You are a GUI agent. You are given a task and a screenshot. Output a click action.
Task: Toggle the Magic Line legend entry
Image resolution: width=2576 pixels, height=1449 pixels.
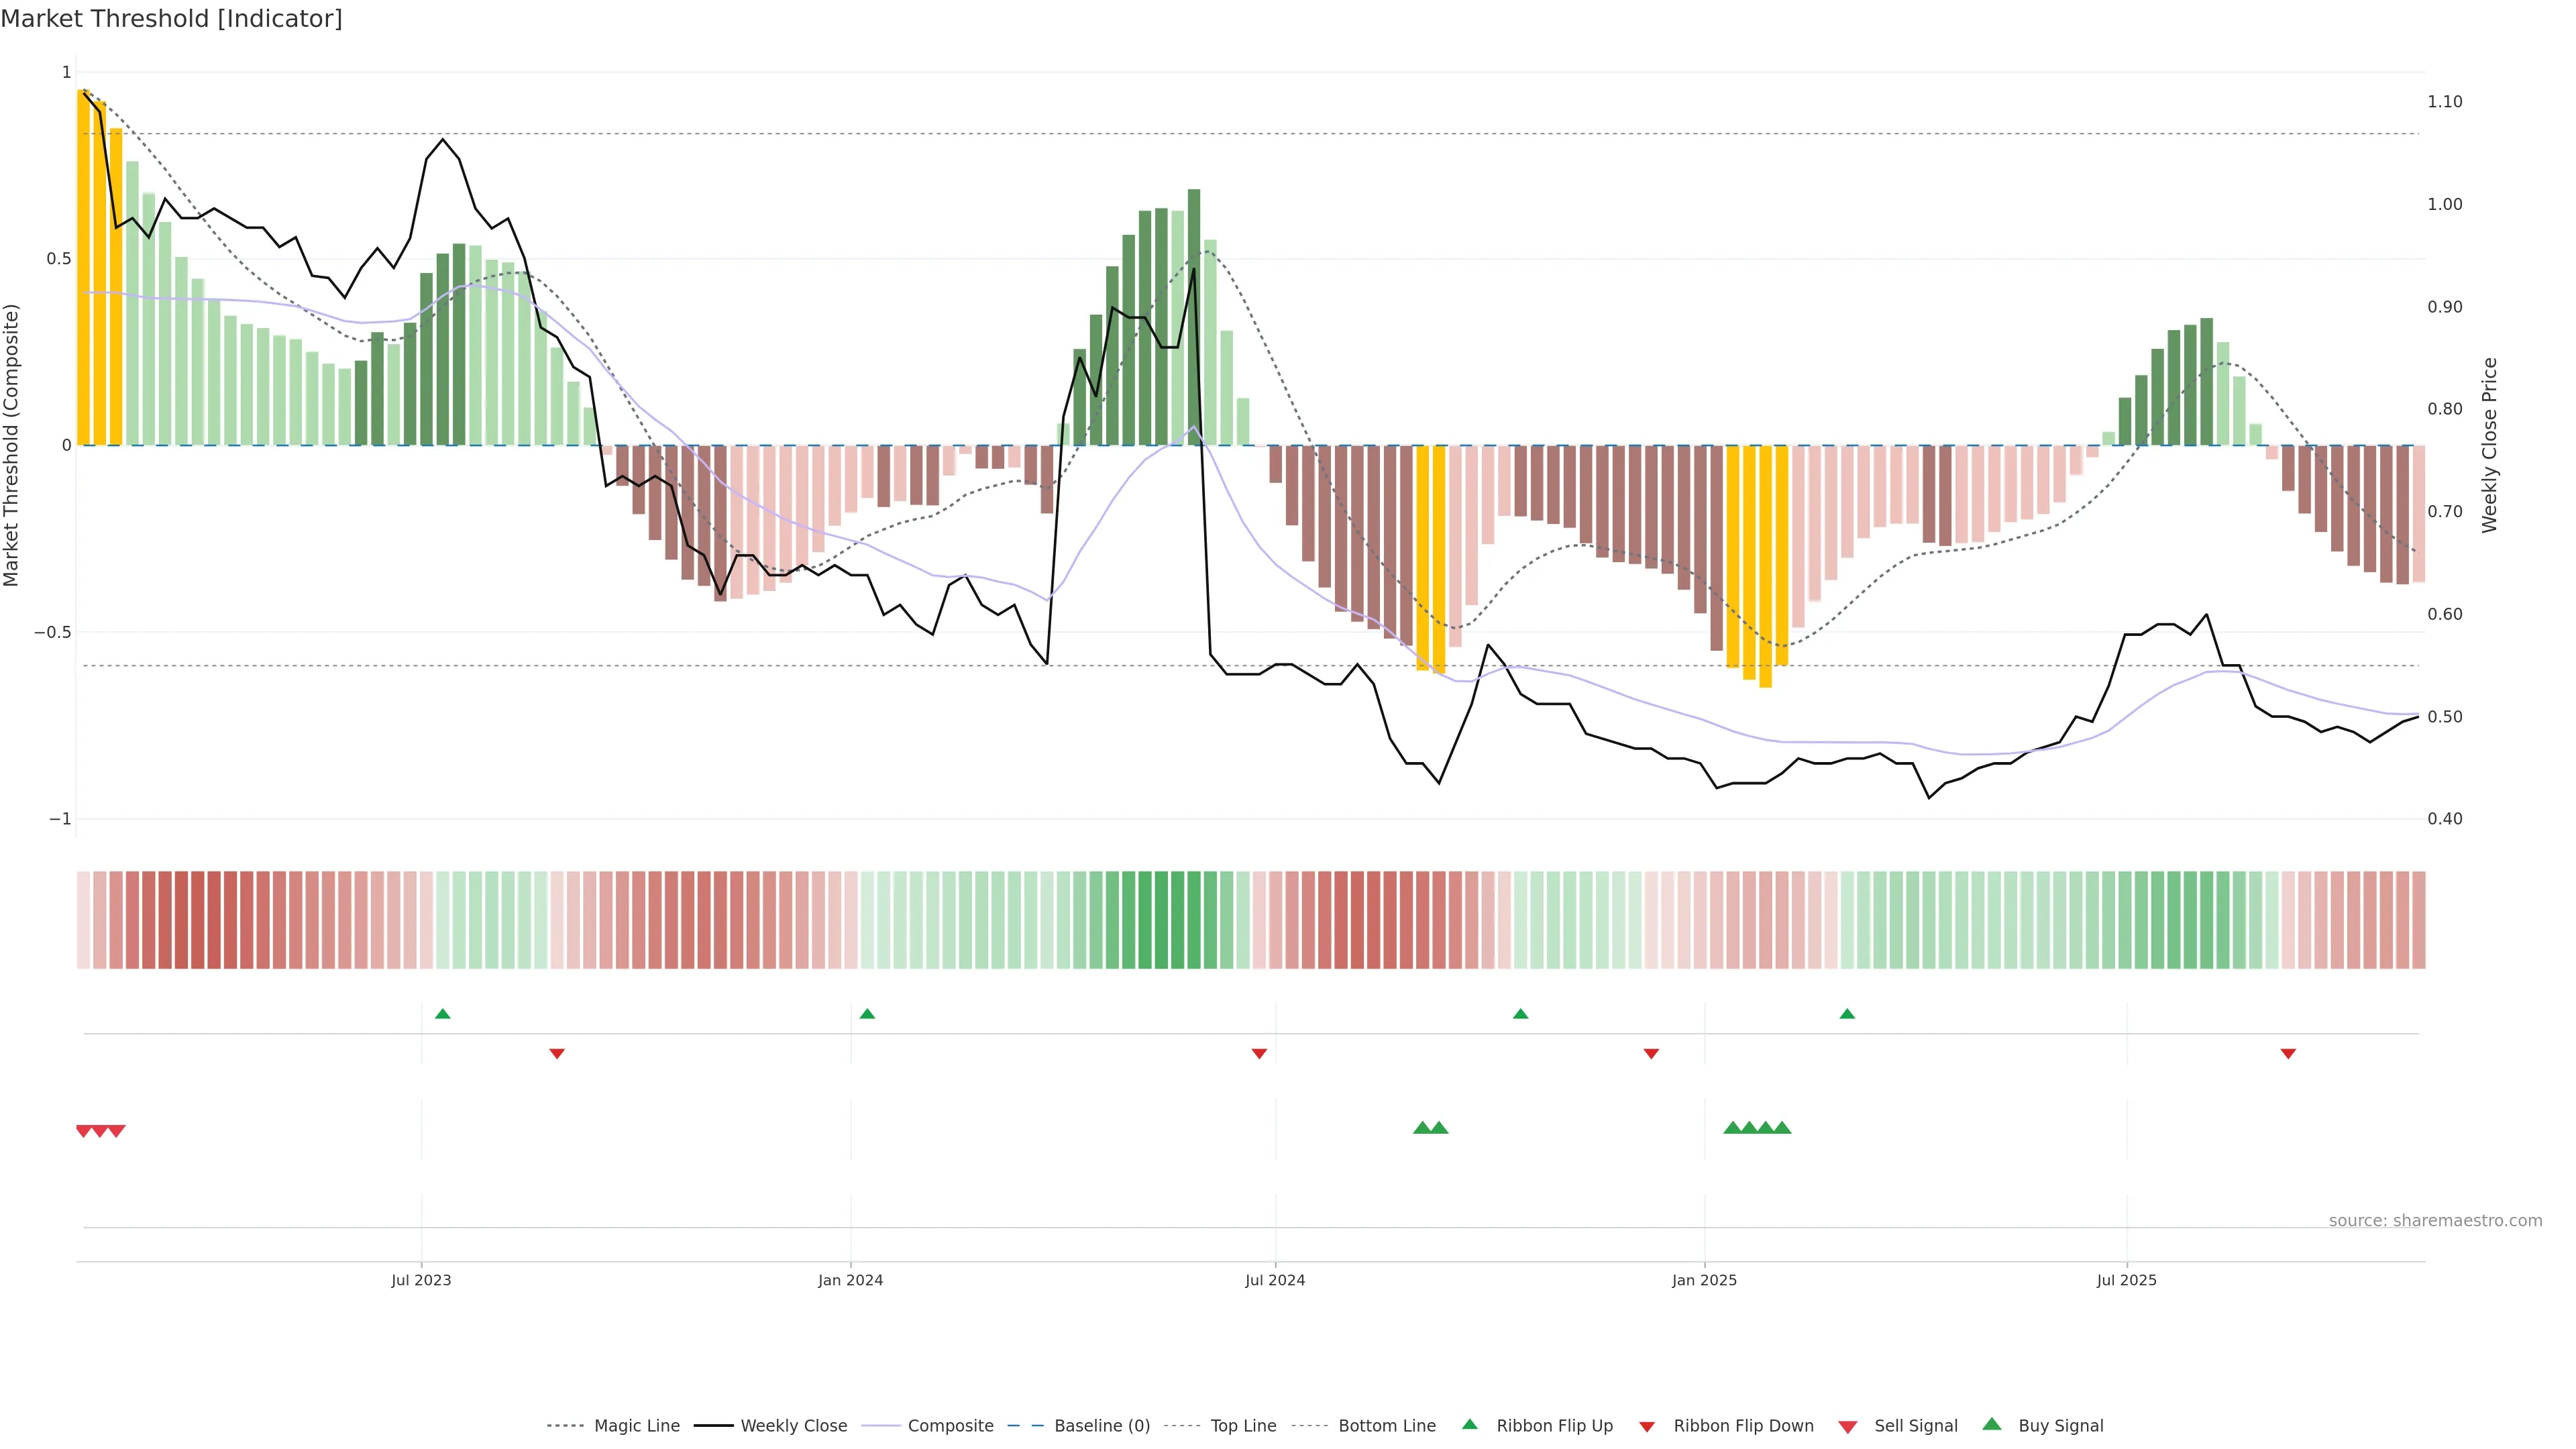636,1426
